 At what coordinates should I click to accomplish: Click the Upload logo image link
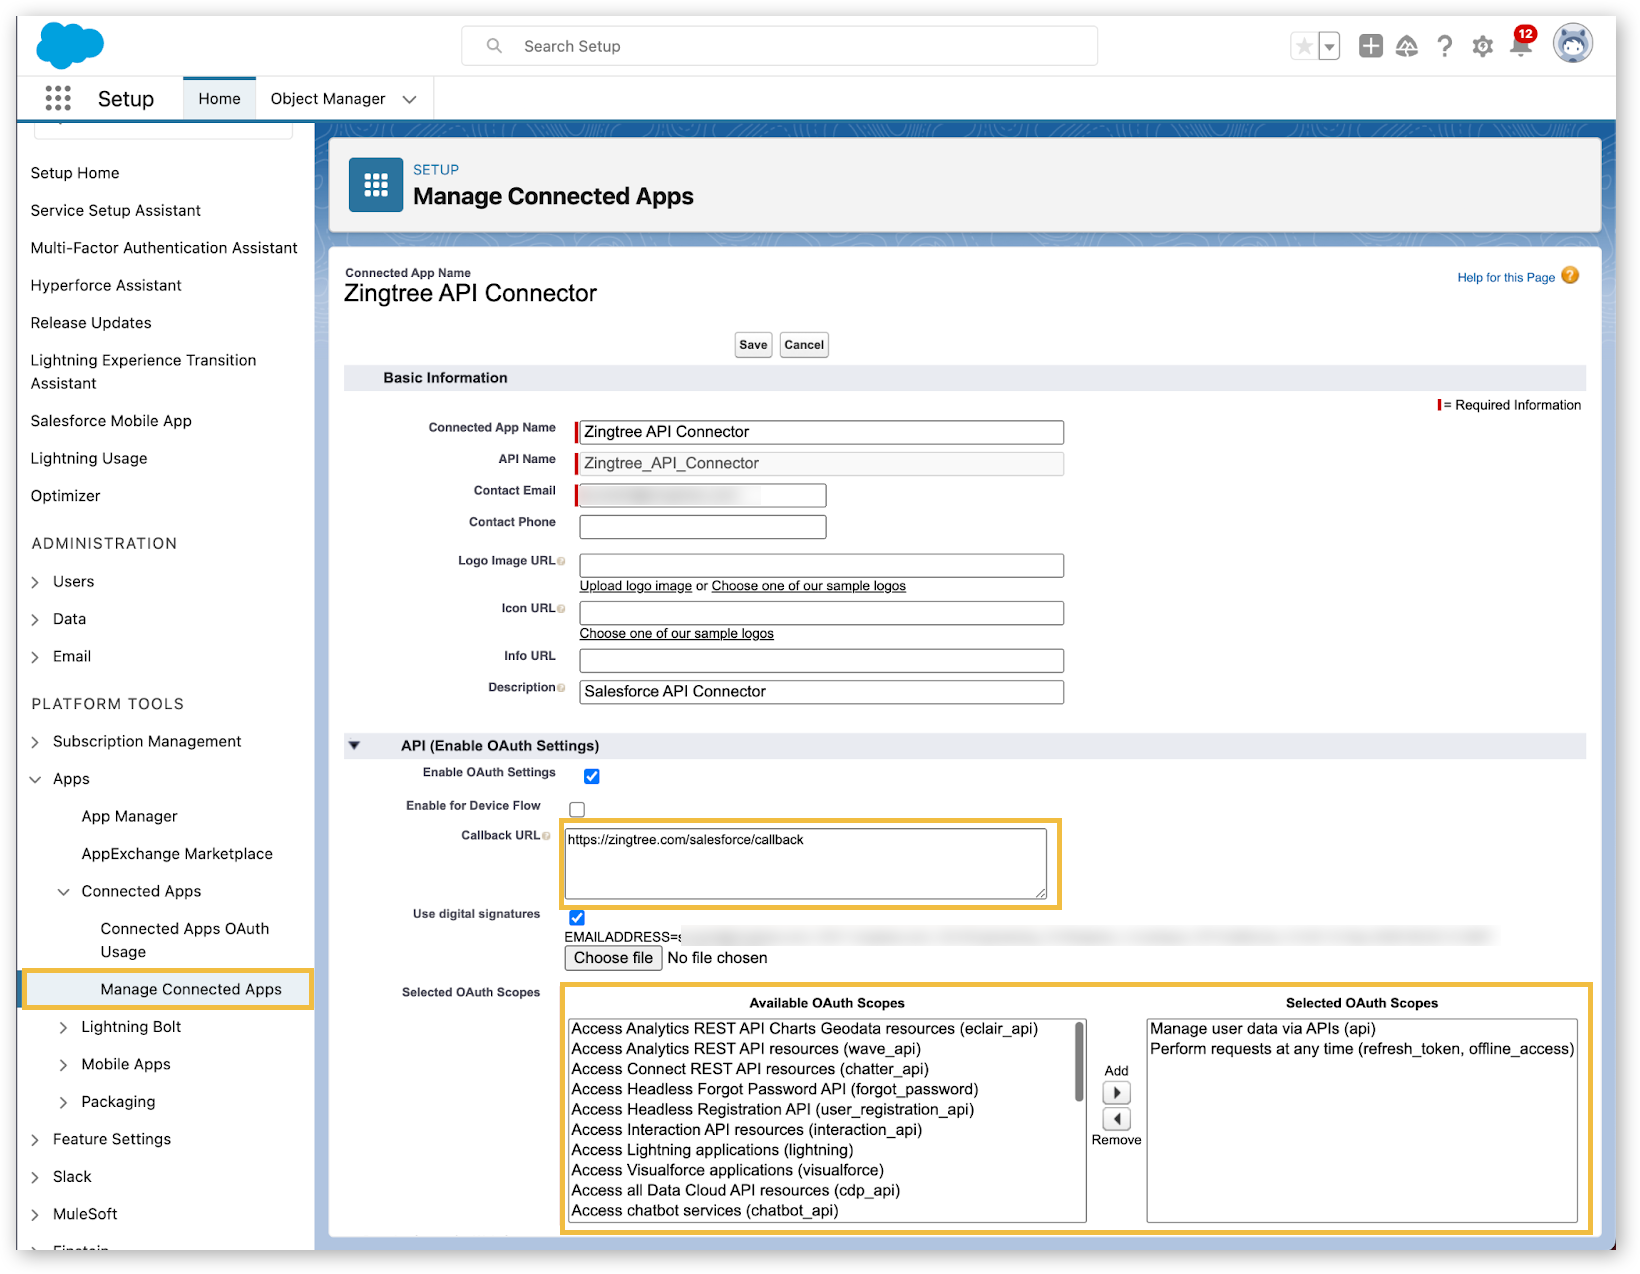pyautogui.click(x=636, y=586)
